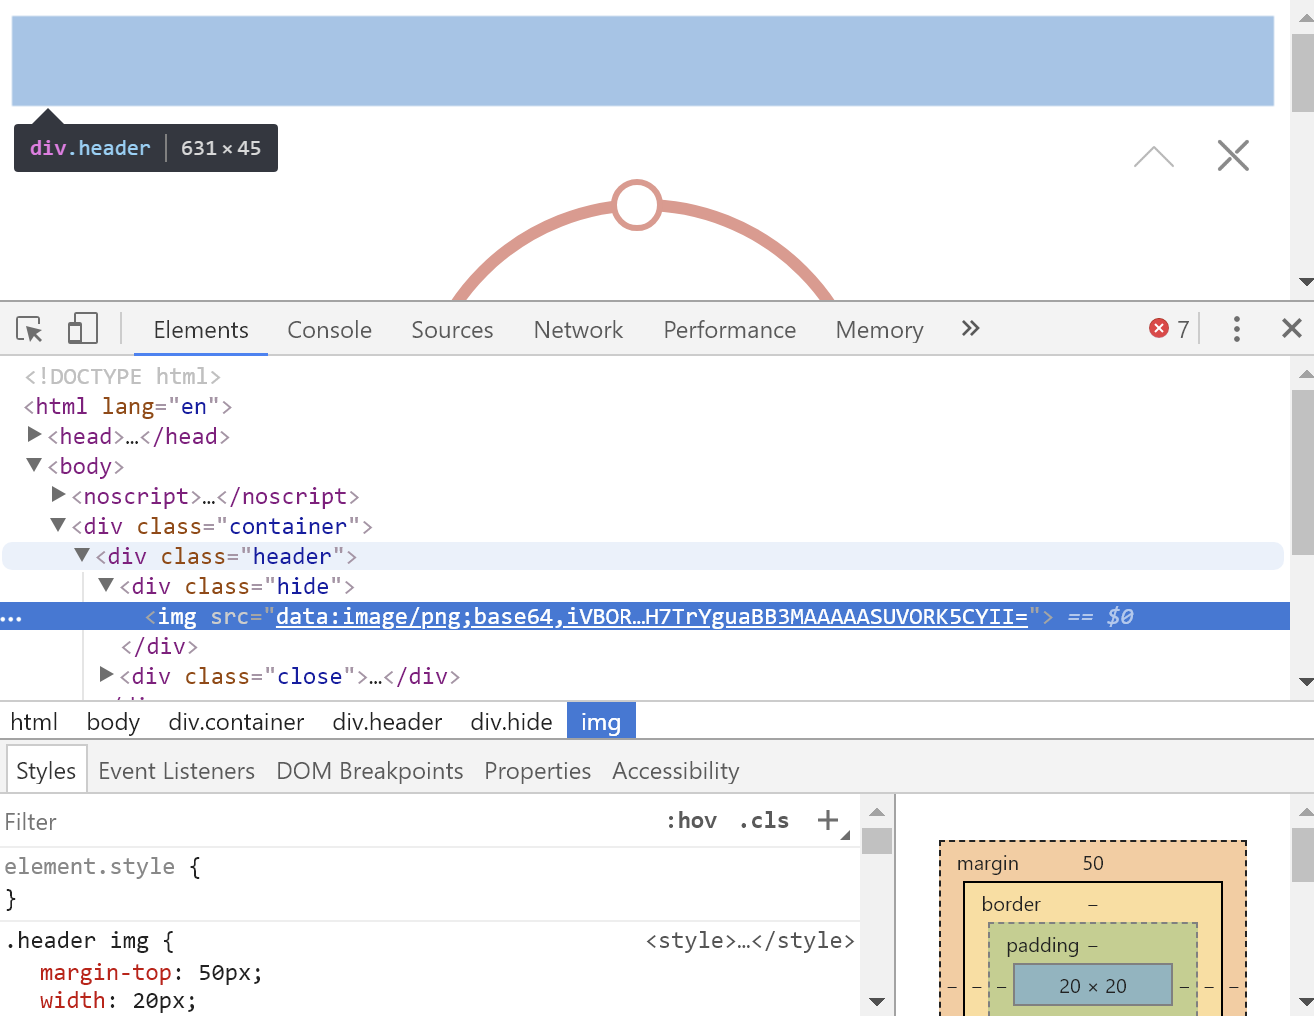
Task: Expand the head element node
Action: (34, 434)
